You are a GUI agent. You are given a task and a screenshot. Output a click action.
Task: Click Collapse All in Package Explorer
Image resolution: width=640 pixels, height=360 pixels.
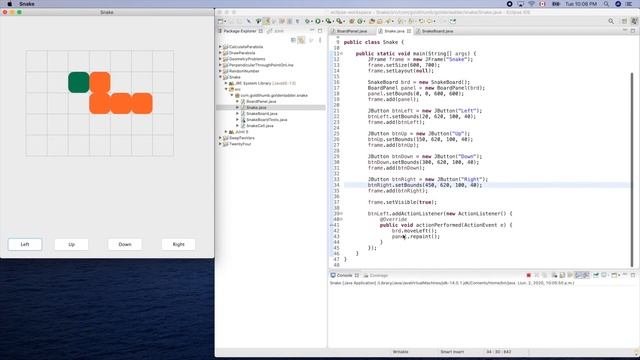293,40
